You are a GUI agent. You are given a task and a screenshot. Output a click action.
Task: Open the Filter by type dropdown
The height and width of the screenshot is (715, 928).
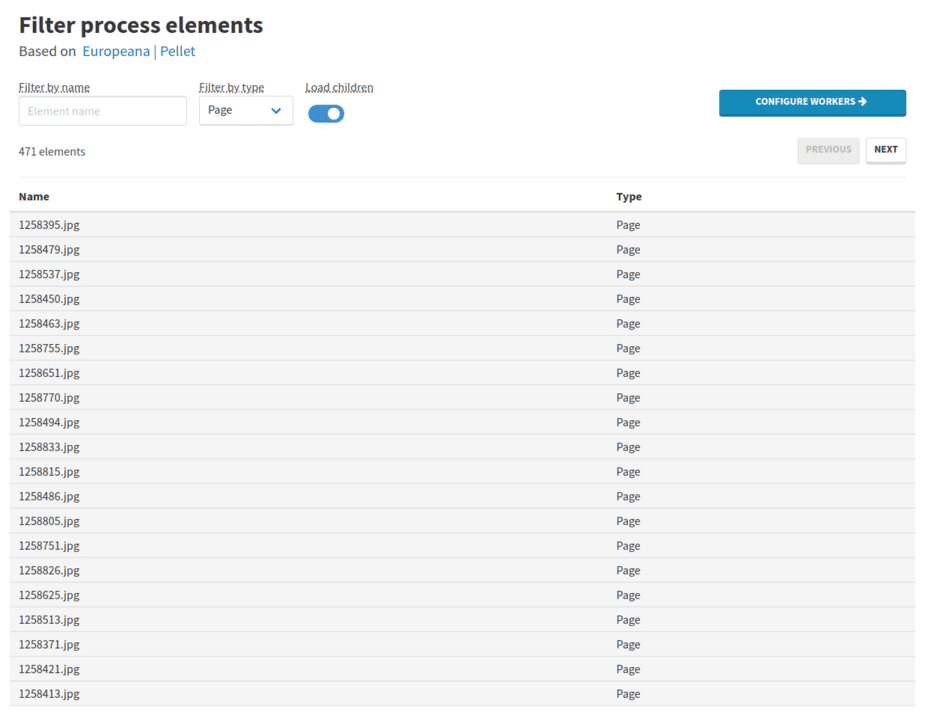[x=246, y=110]
